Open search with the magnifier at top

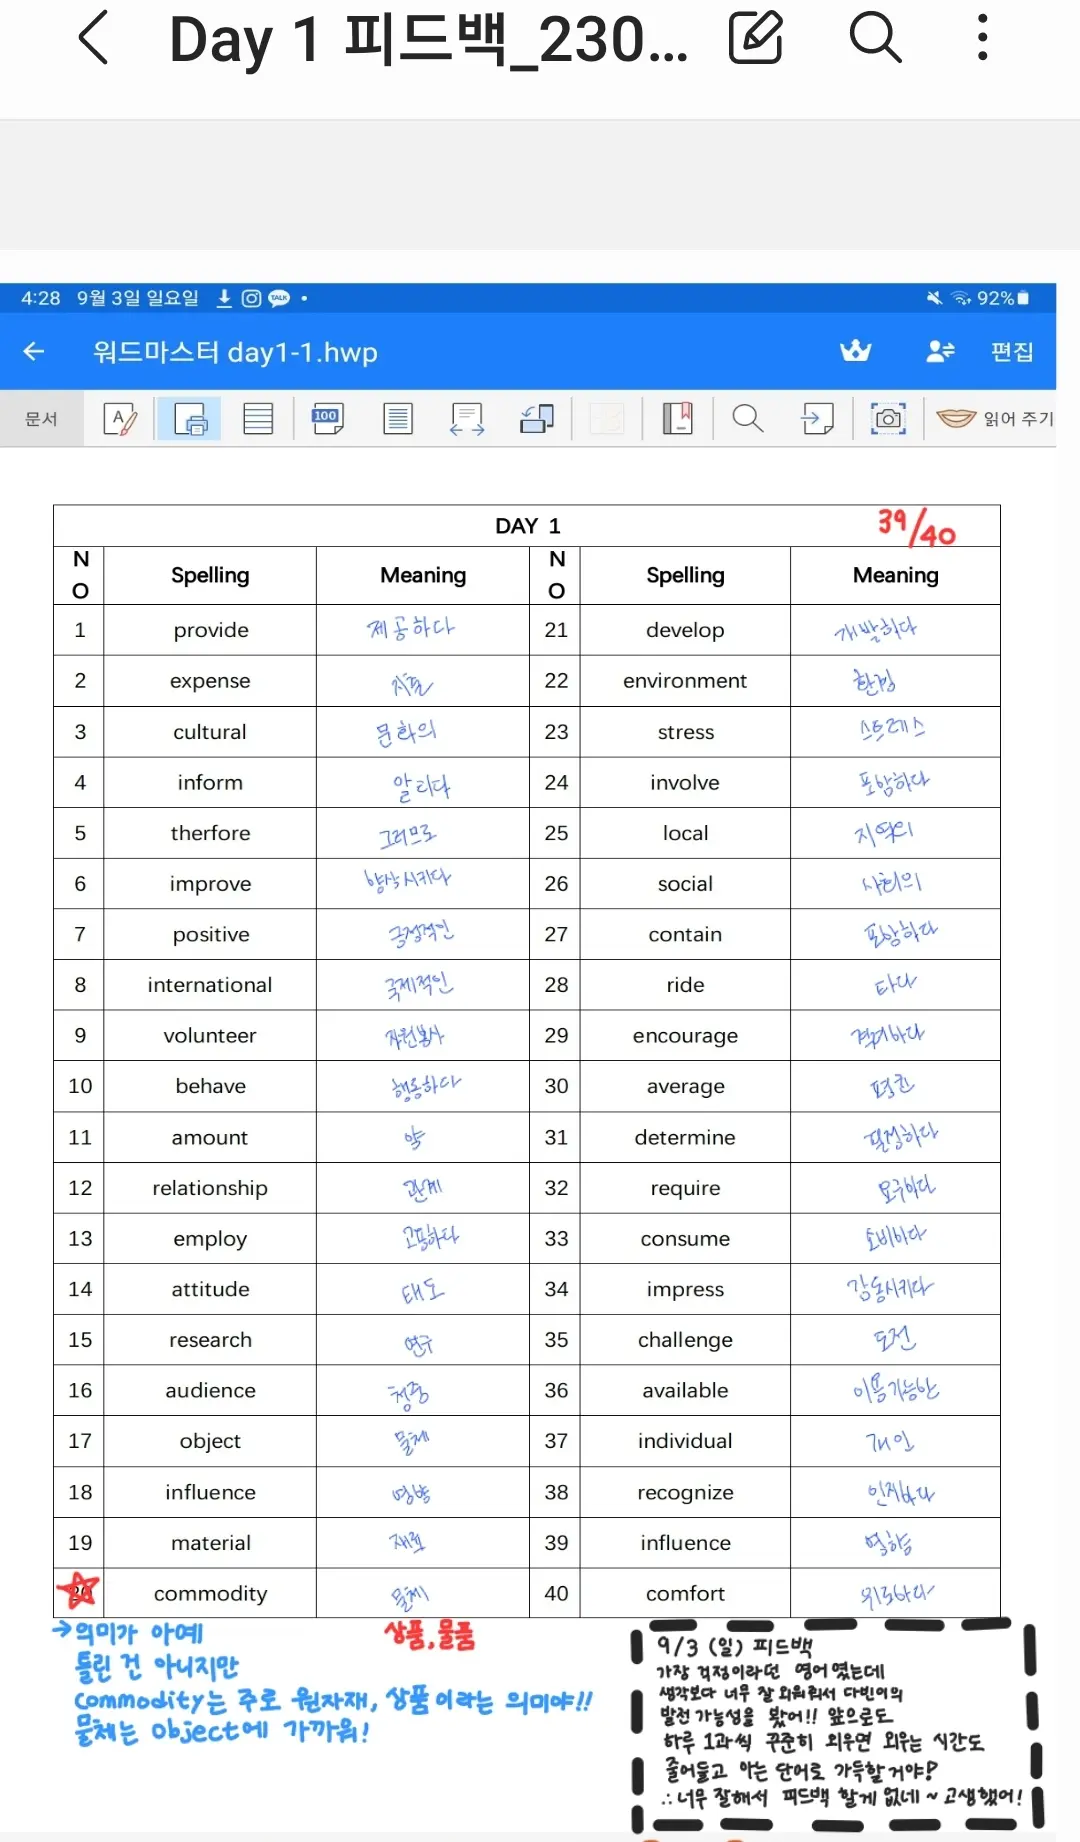pyautogui.click(x=875, y=38)
